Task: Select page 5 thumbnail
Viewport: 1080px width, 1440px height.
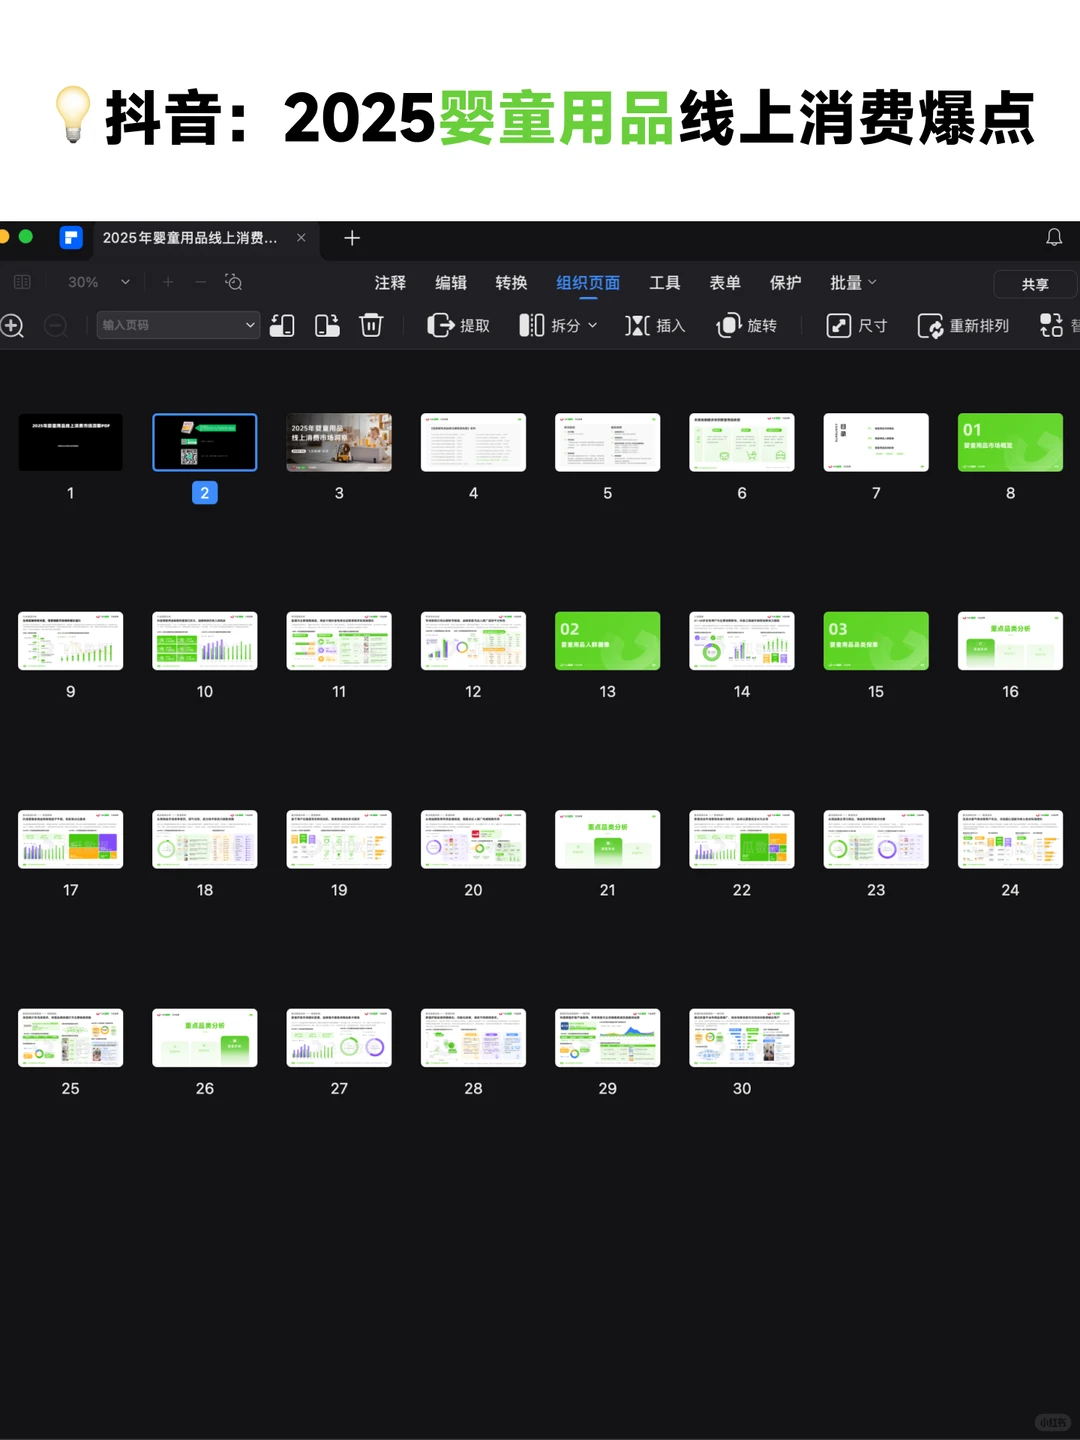Action: pyautogui.click(x=607, y=442)
